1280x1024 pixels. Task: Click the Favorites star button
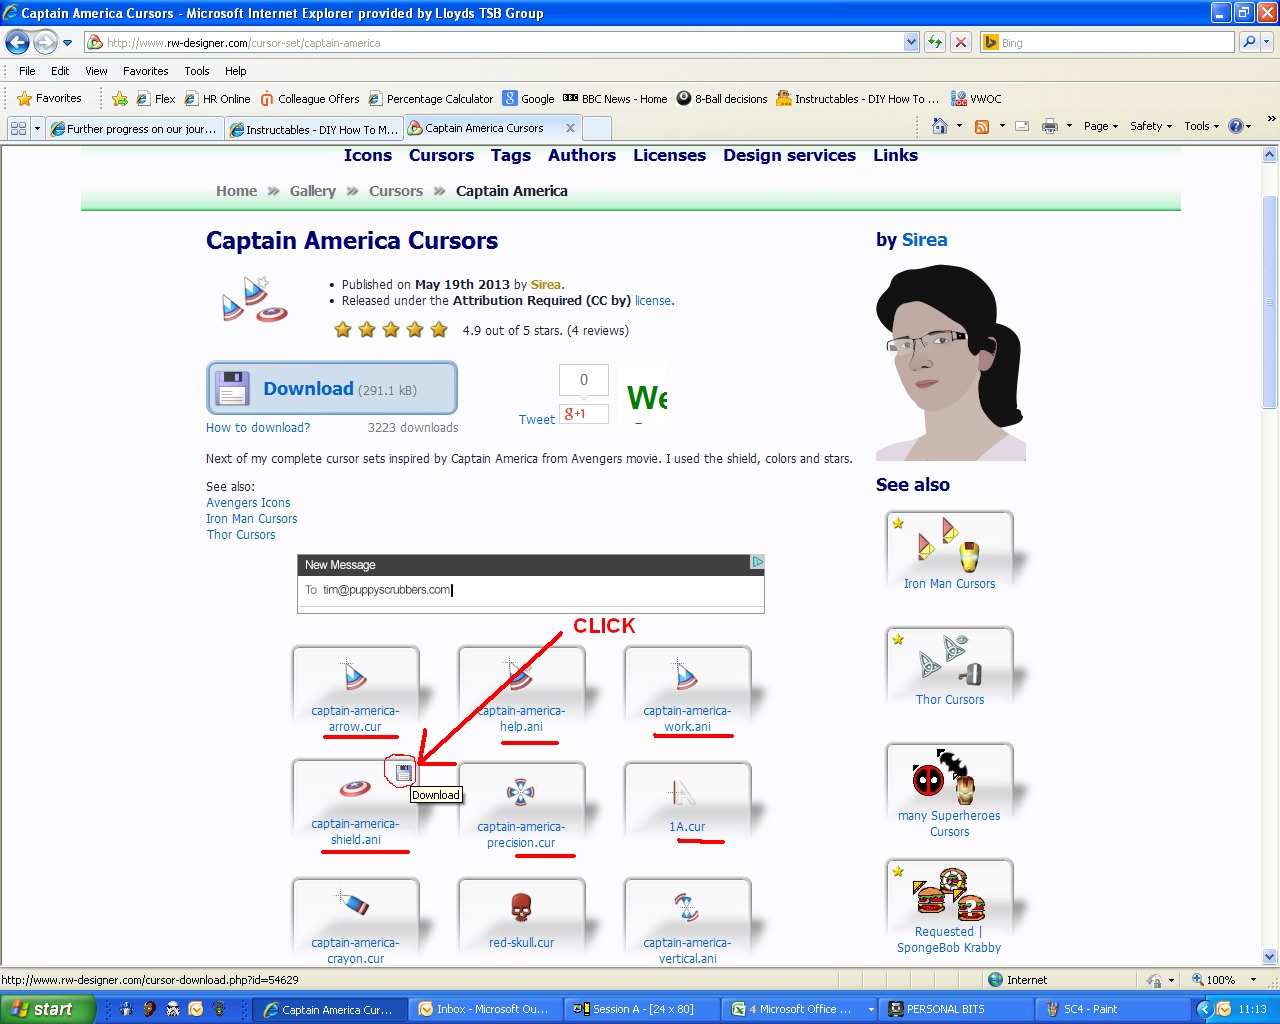tap(49, 98)
